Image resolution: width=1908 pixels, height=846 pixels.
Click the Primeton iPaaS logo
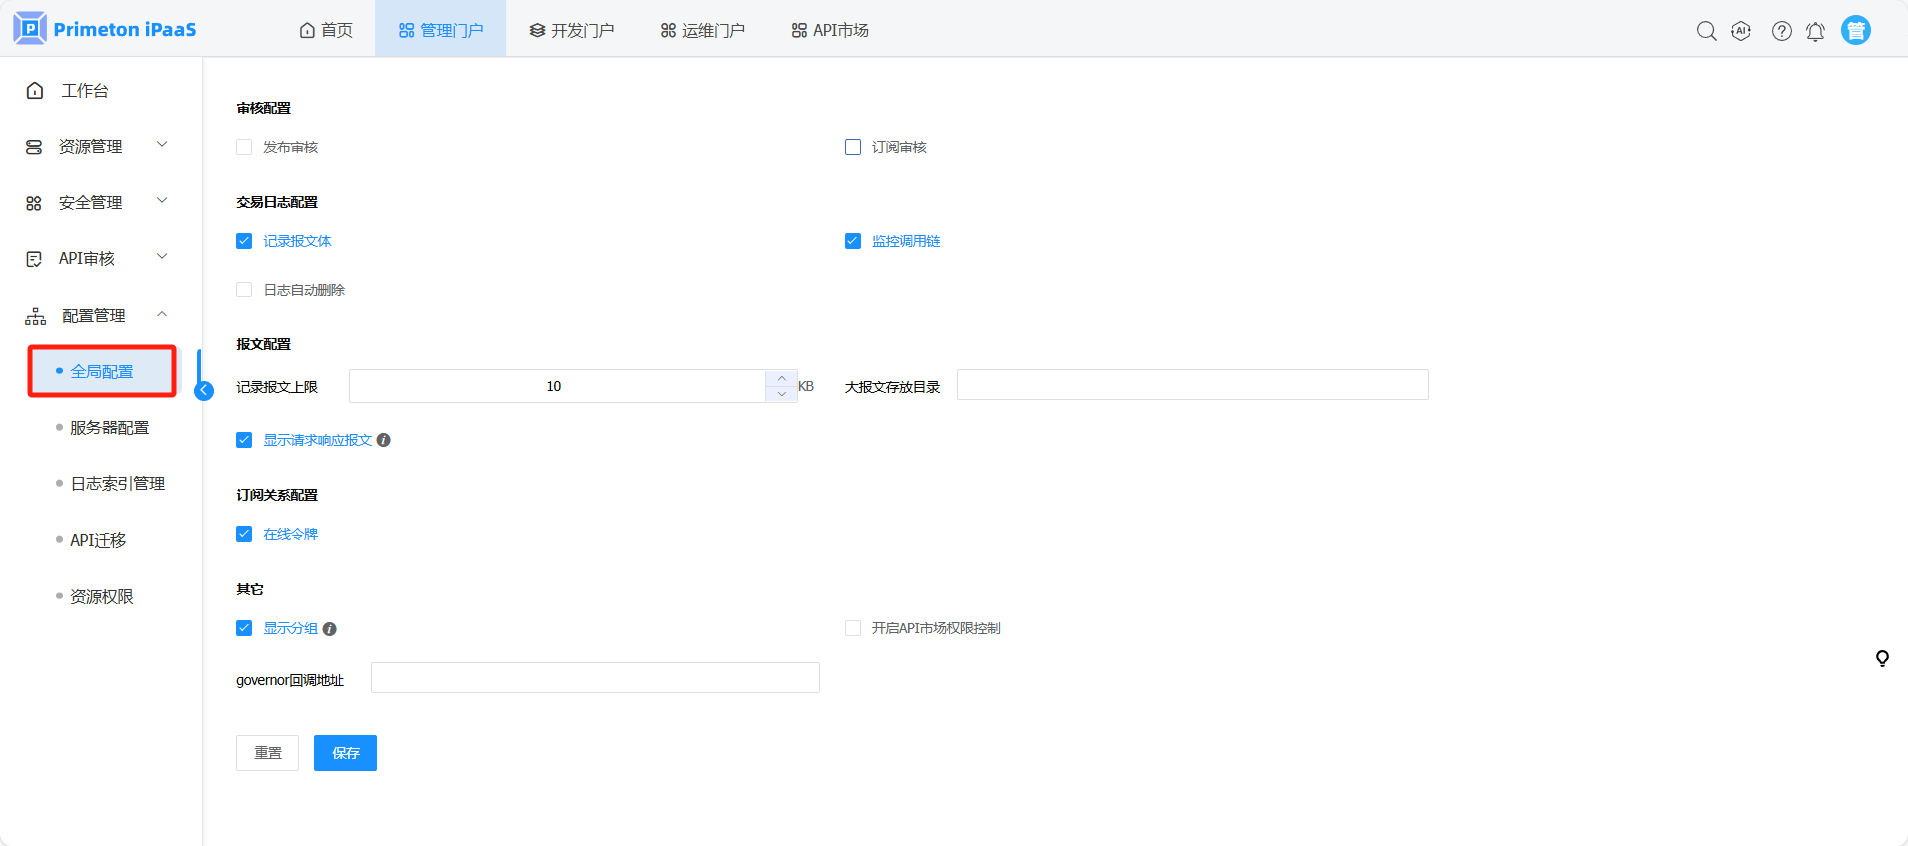tap(105, 29)
